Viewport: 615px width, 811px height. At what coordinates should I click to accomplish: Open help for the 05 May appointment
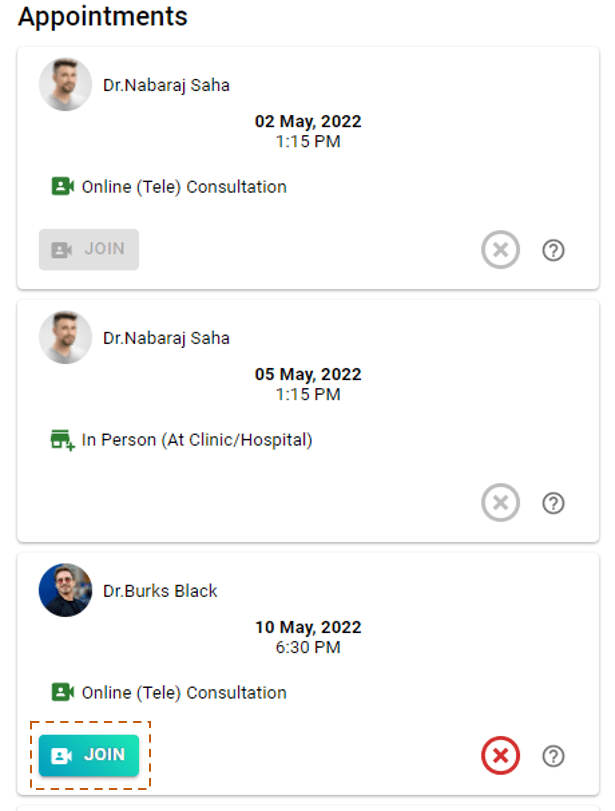click(553, 503)
